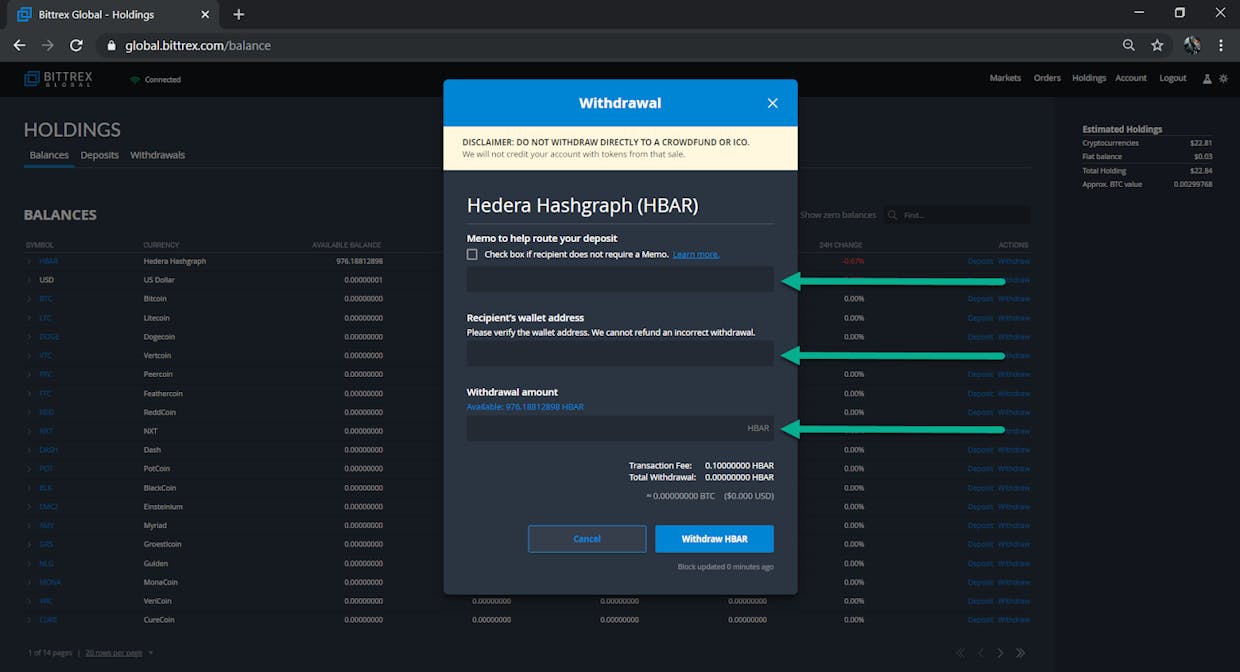Click the Cancel button in dialog
The image size is (1240, 672).
(x=587, y=539)
